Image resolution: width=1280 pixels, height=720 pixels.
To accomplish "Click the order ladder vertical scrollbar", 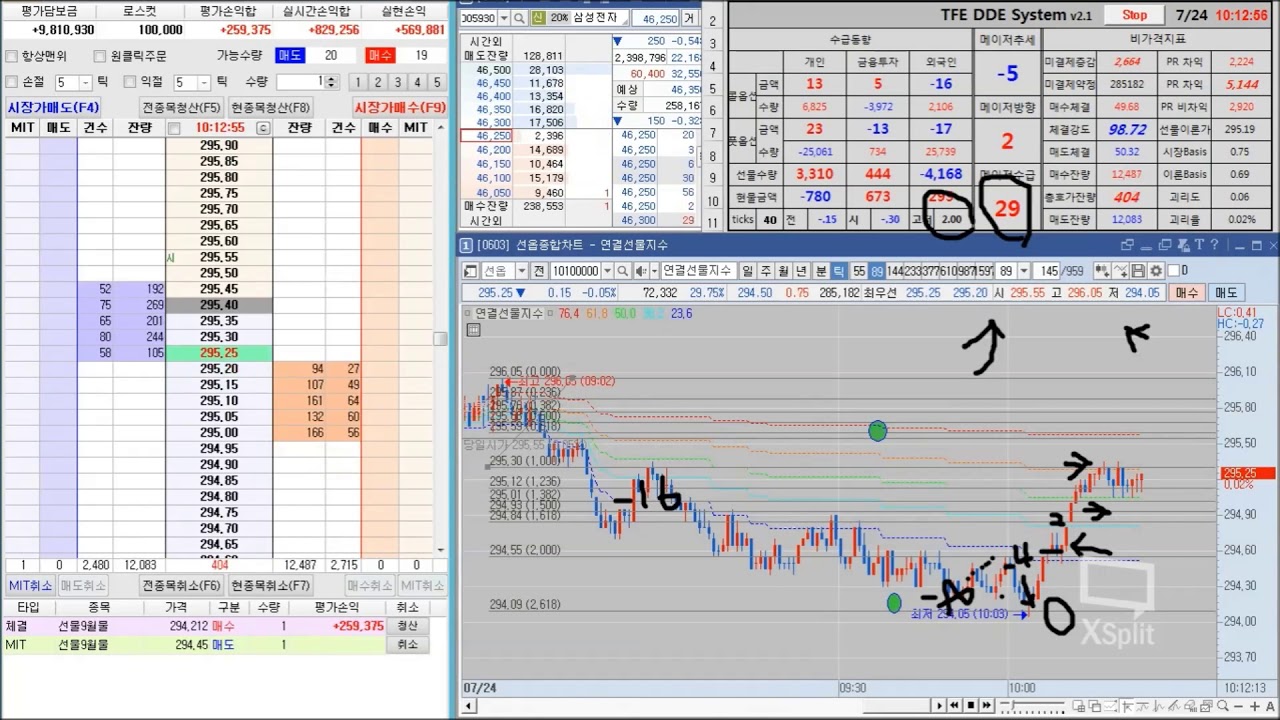I will (440, 340).
